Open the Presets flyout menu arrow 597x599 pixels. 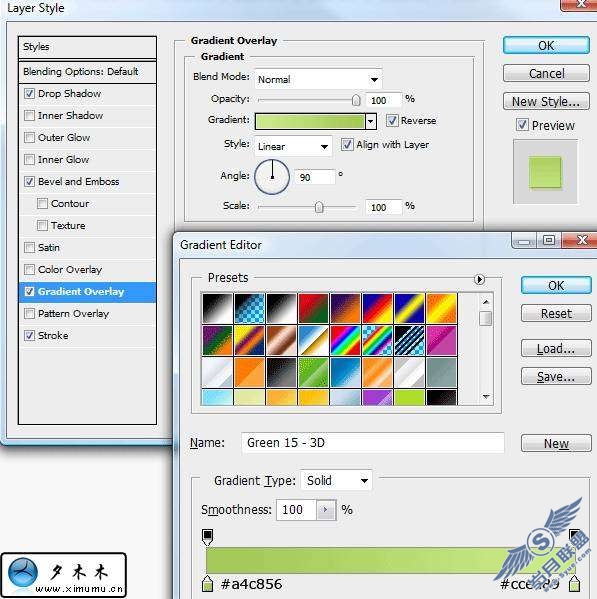click(479, 279)
